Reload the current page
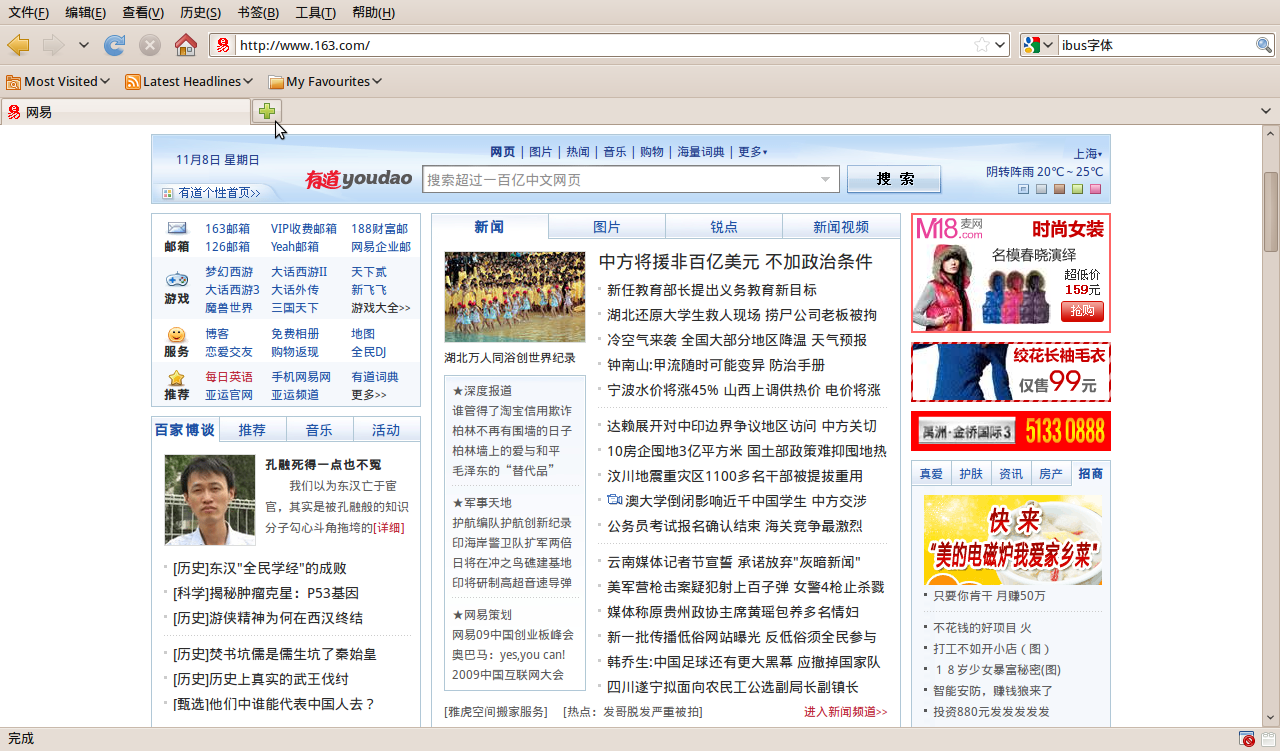 115,45
